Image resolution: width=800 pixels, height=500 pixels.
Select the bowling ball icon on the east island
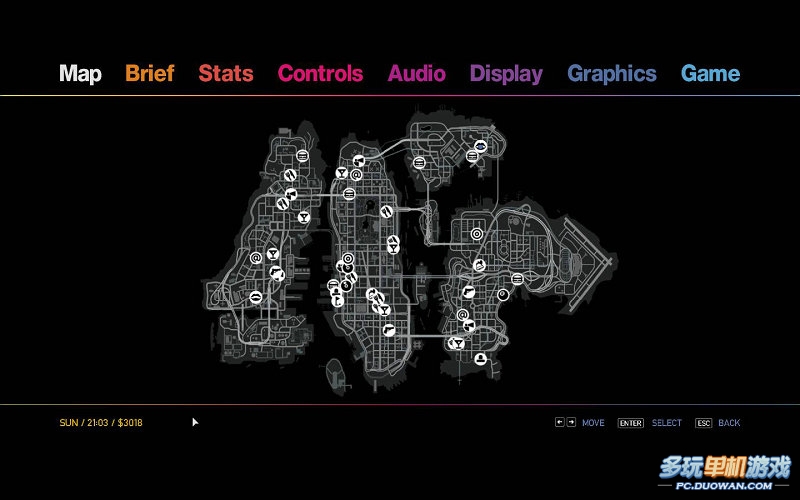pyautogui.click(x=503, y=294)
